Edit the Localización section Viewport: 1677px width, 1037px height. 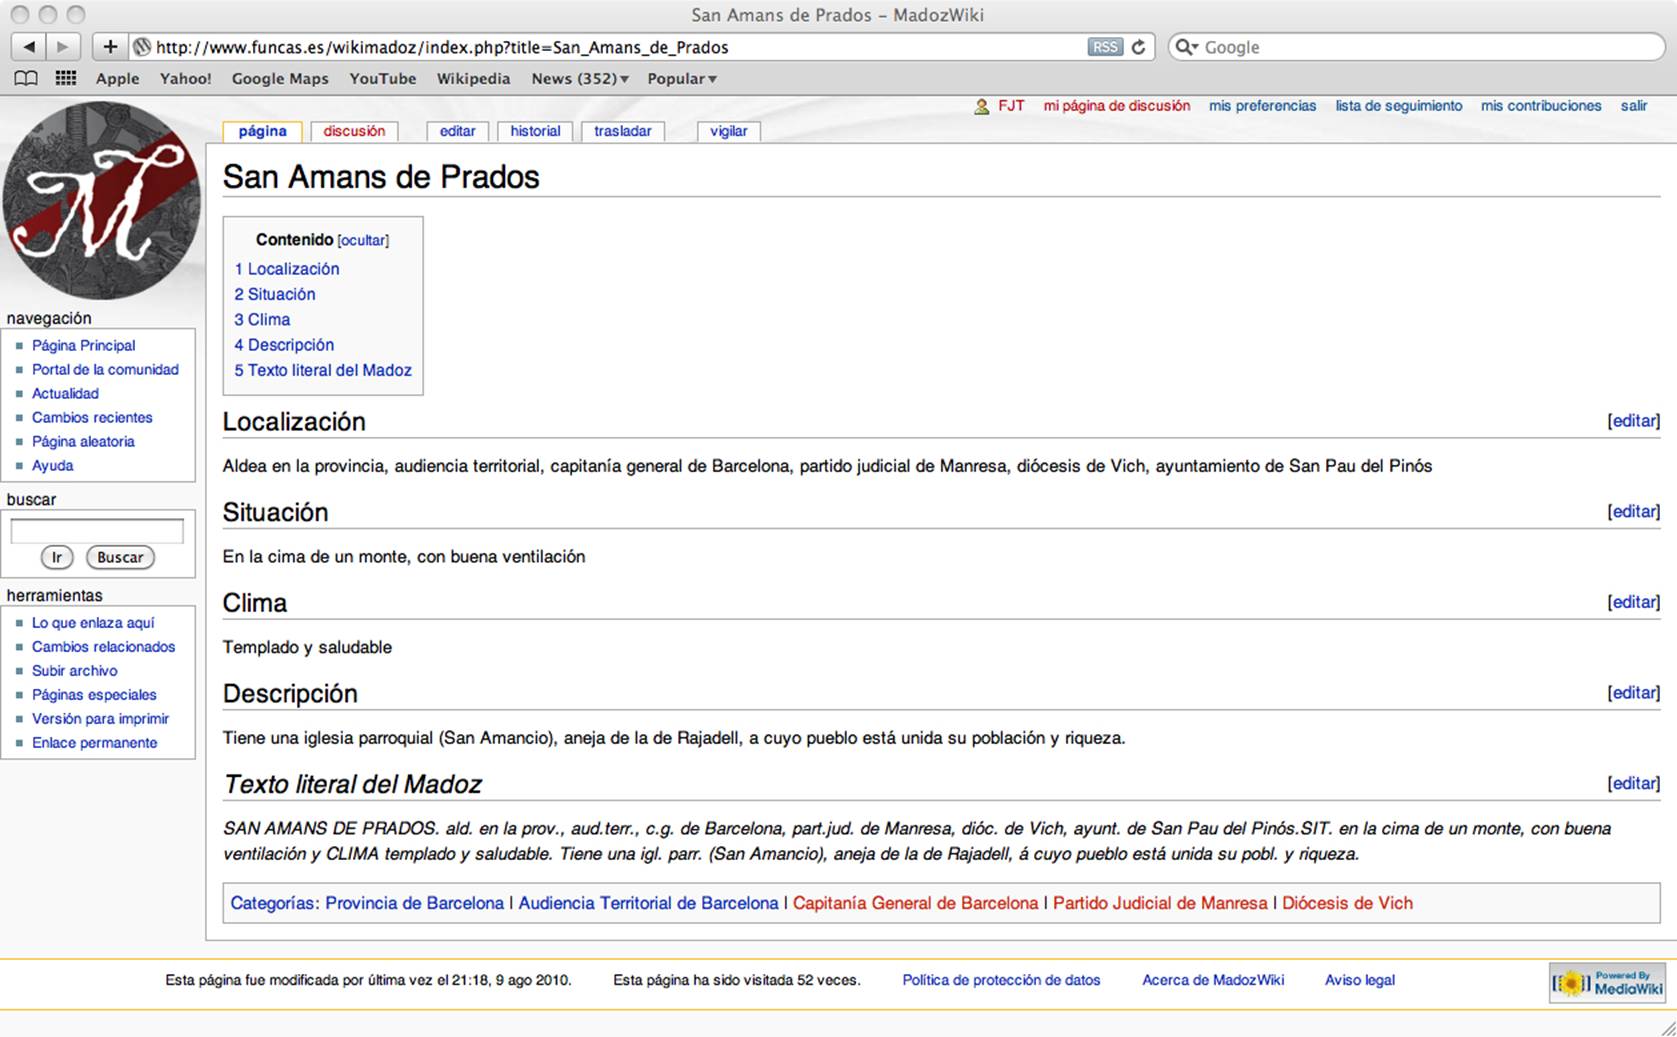(x=1633, y=421)
